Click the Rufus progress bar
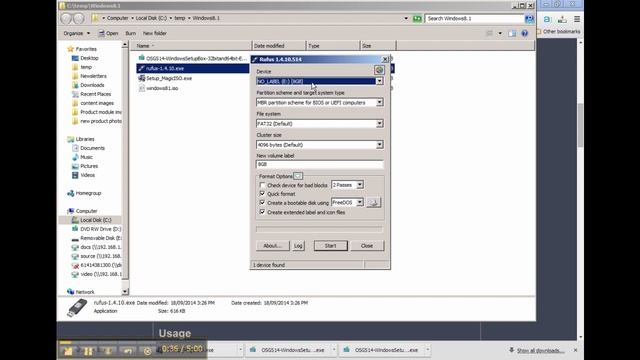The width and height of the screenshot is (640, 360). point(319,229)
